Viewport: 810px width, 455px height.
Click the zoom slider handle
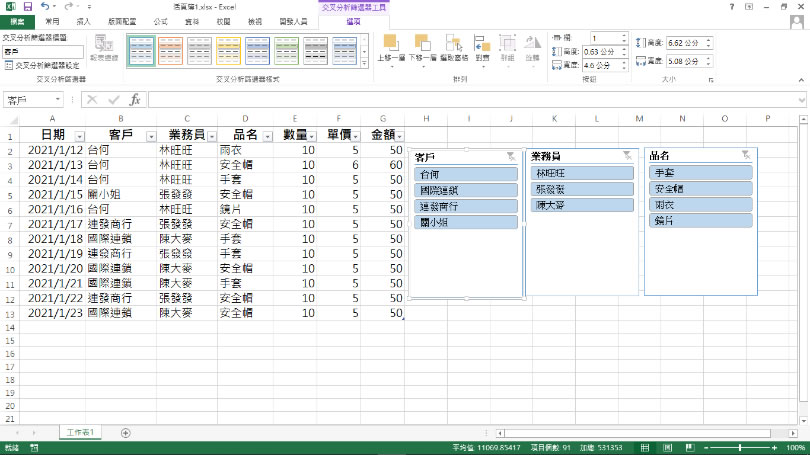coord(740,448)
